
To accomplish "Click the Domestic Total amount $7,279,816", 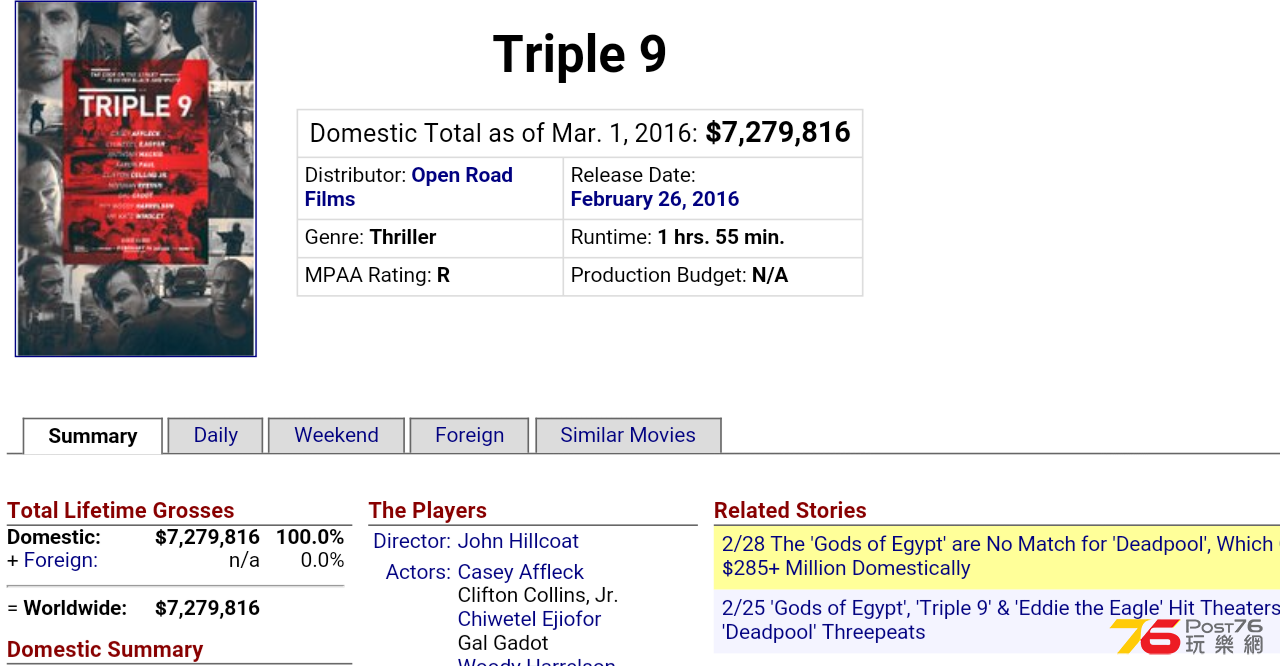I will [x=778, y=133].
